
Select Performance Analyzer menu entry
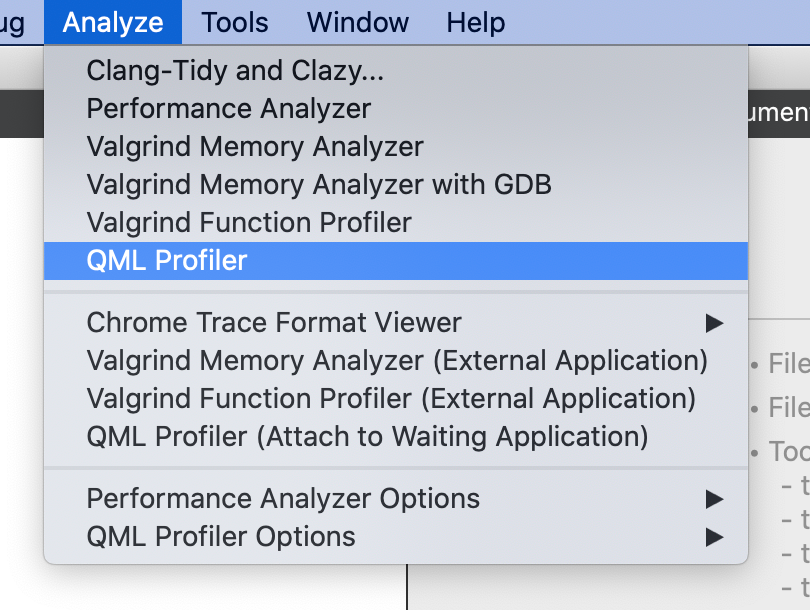(229, 109)
